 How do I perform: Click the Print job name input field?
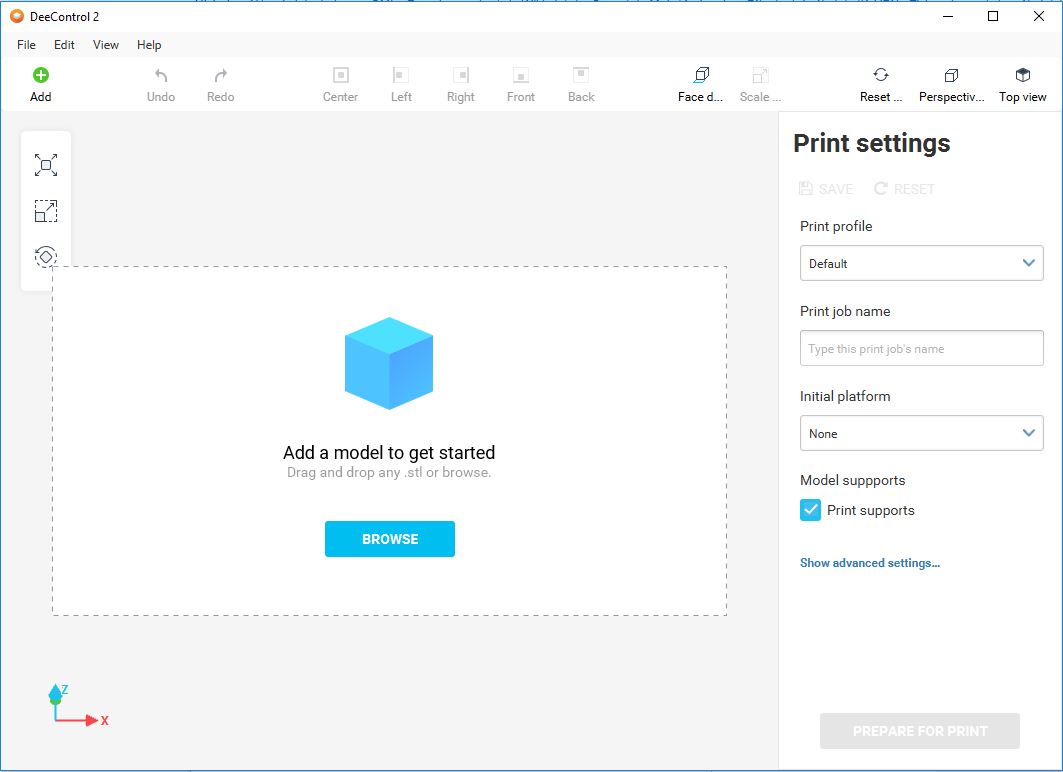point(921,349)
